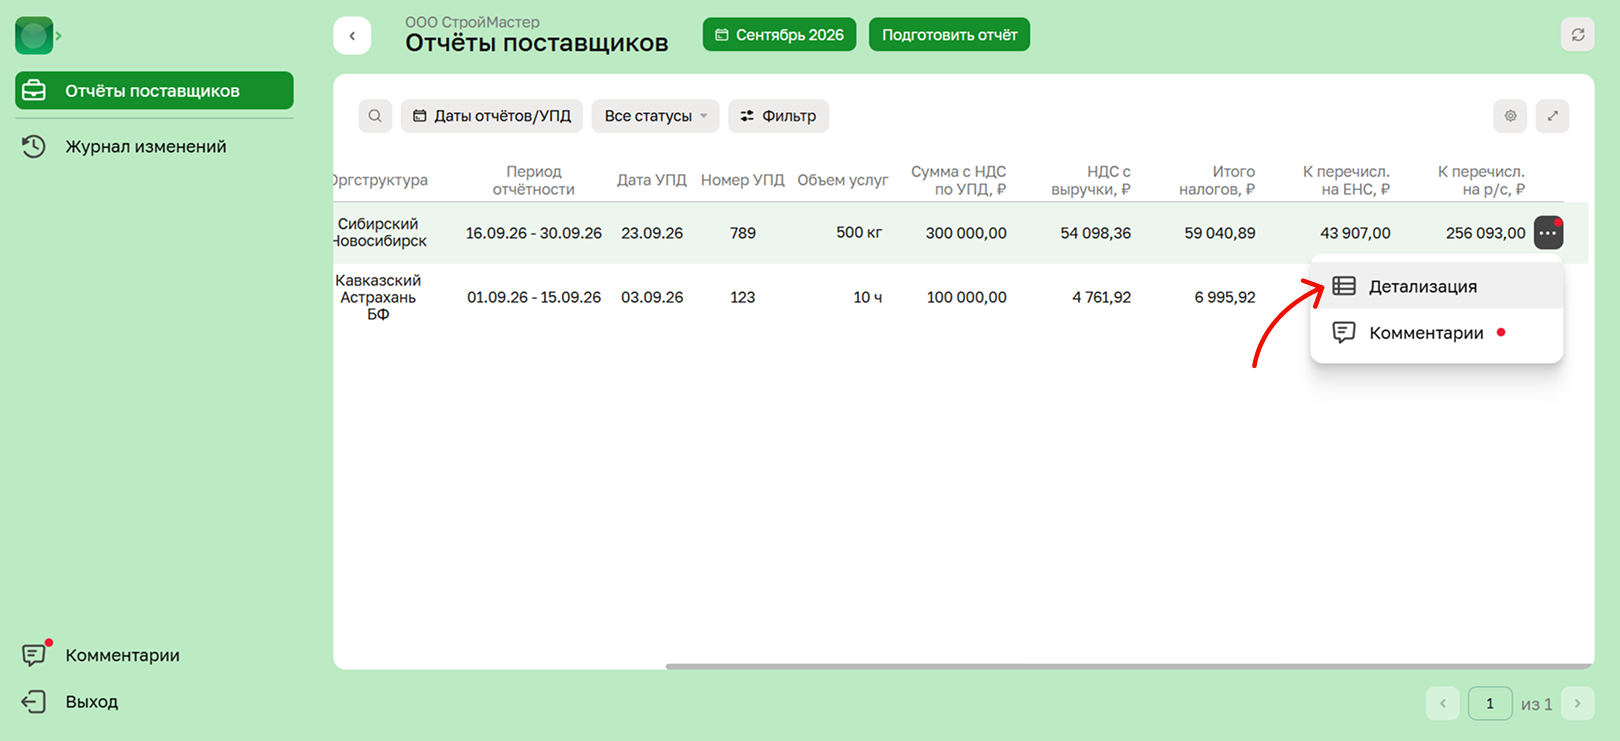
Task: Click the Период отчётности column header
Action: coord(533,180)
